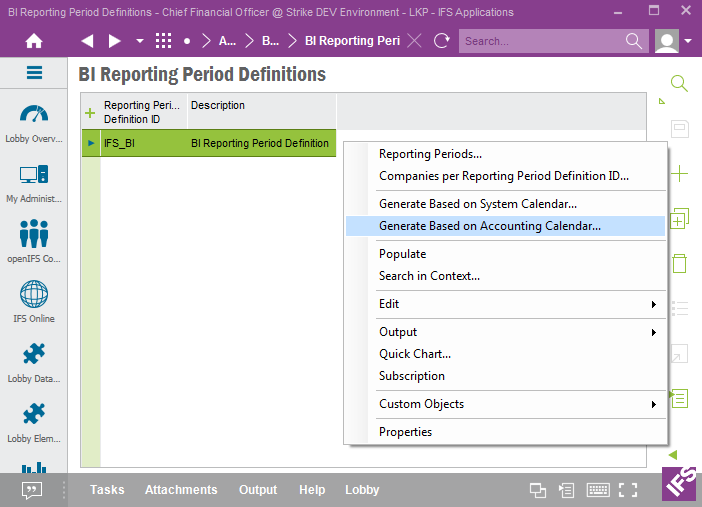Go back using the left arrow

point(87,41)
